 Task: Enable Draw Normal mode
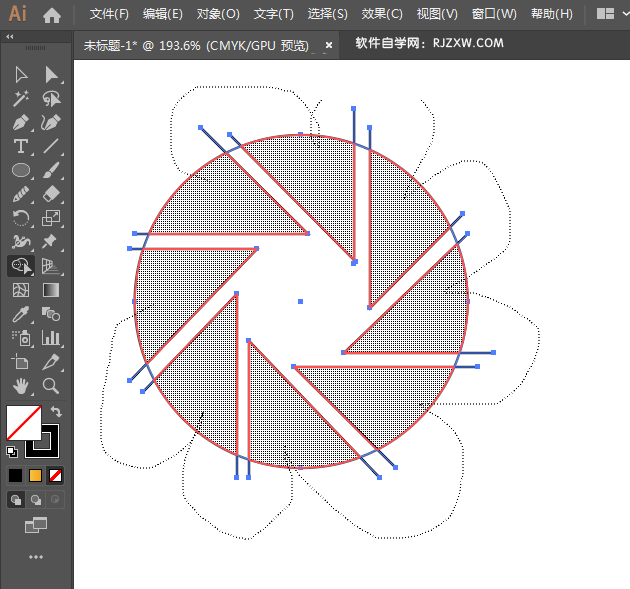tap(16, 500)
